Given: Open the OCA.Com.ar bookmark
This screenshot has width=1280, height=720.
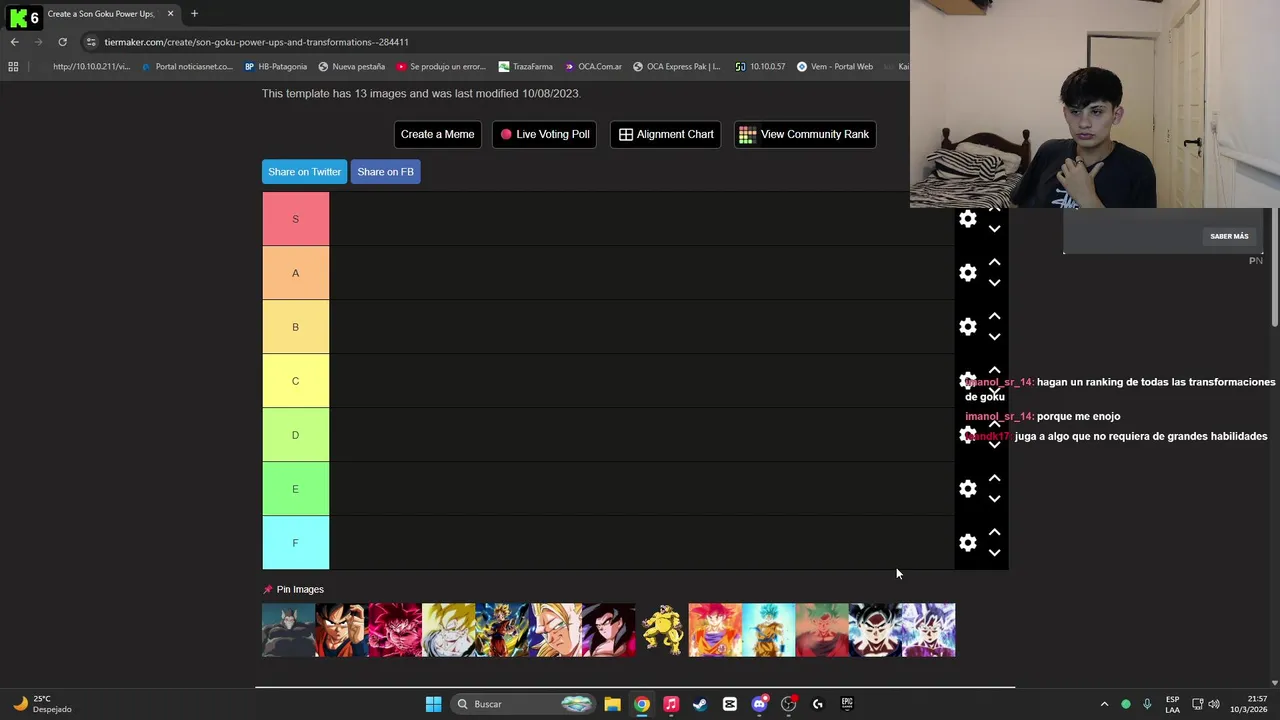Looking at the screenshot, I should (592, 67).
